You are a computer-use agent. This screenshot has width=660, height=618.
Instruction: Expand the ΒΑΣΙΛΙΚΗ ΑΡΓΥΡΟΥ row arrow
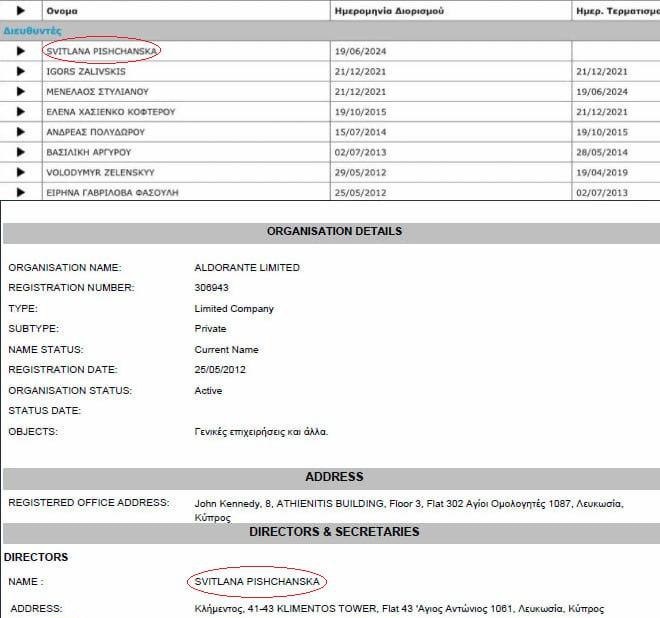click(20, 152)
